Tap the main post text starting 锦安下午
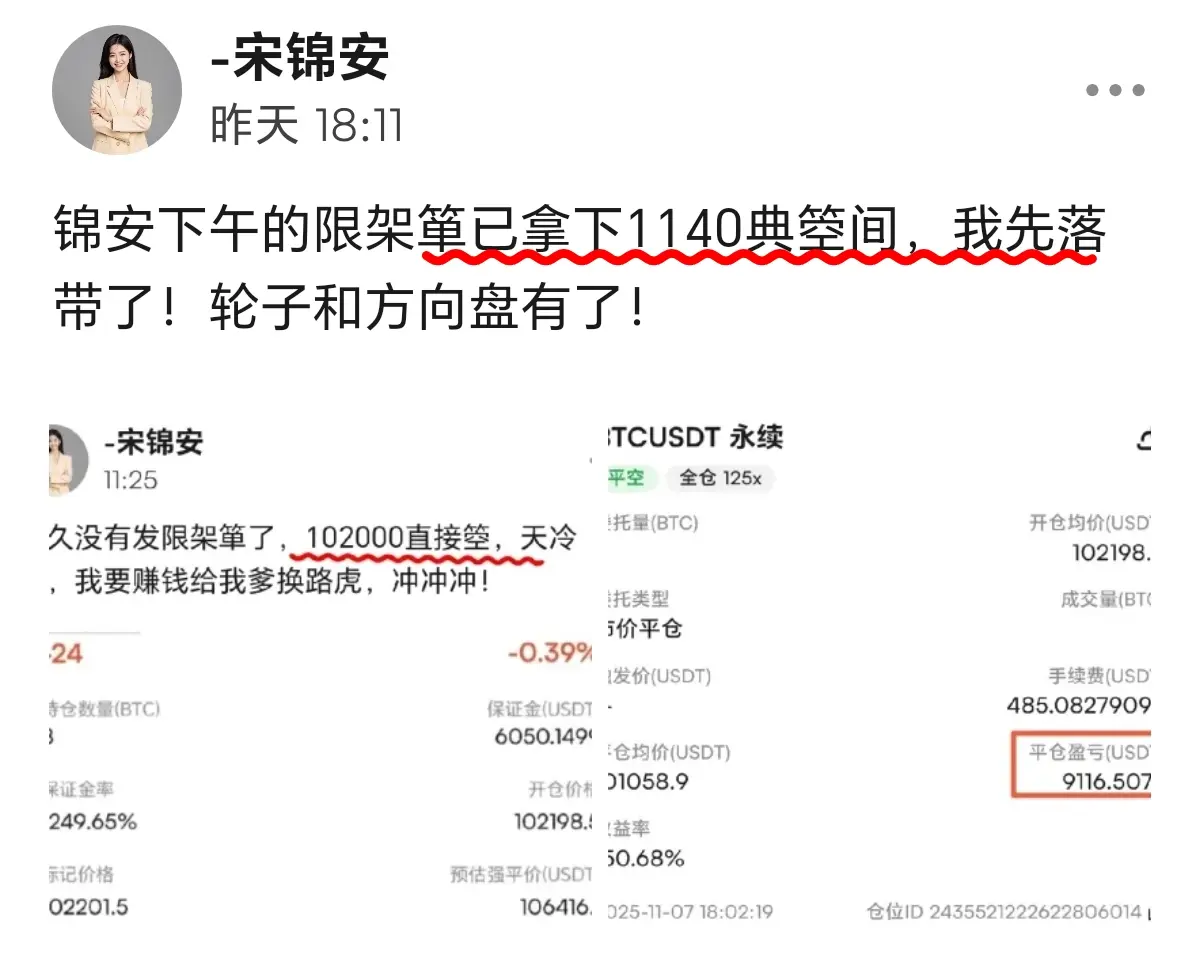This screenshot has width=1200, height=955. [581, 272]
